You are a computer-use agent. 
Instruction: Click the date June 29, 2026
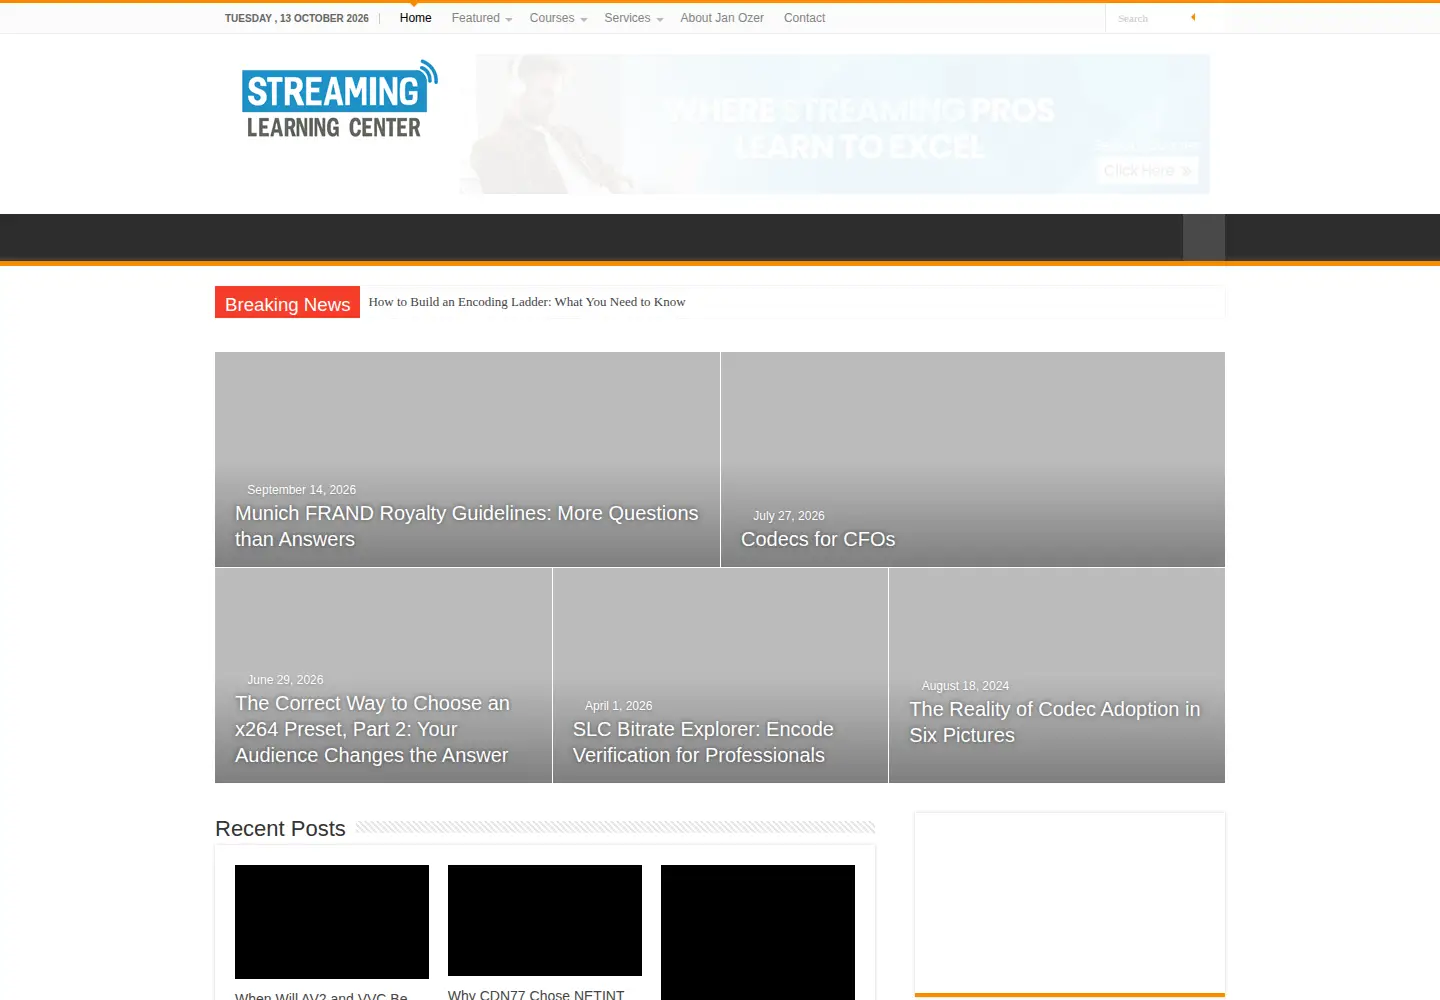[285, 680]
